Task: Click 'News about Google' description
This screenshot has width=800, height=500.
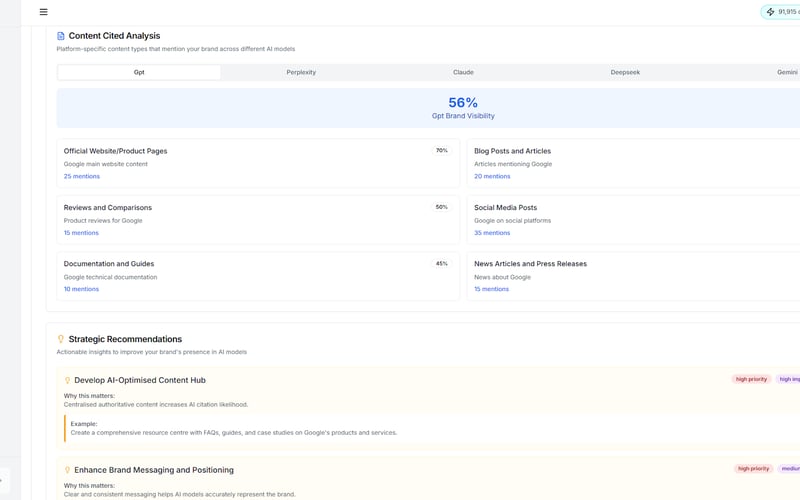Action: pyautogui.click(x=503, y=277)
